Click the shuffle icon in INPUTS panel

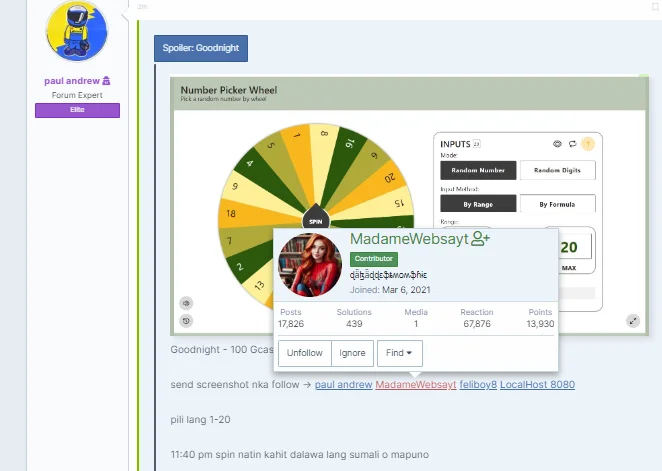572,144
